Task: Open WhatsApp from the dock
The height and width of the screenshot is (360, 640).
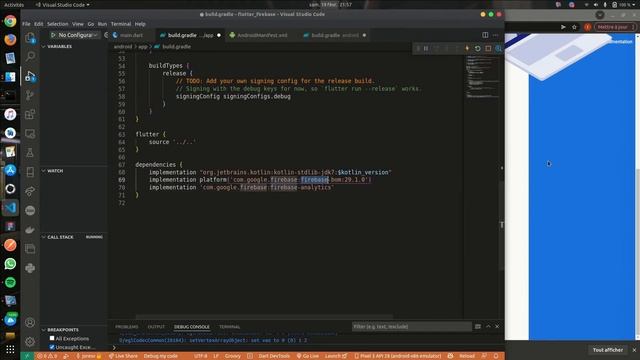Action: (10, 264)
